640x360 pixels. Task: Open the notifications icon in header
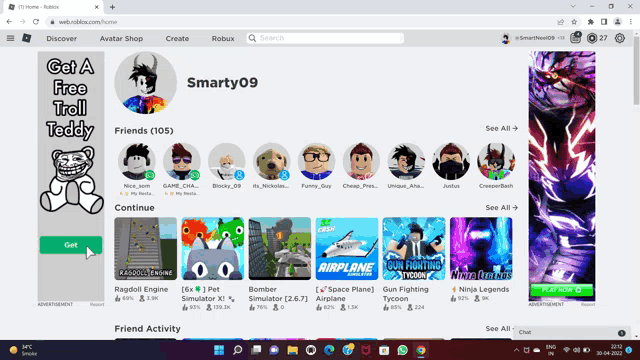tap(576, 38)
